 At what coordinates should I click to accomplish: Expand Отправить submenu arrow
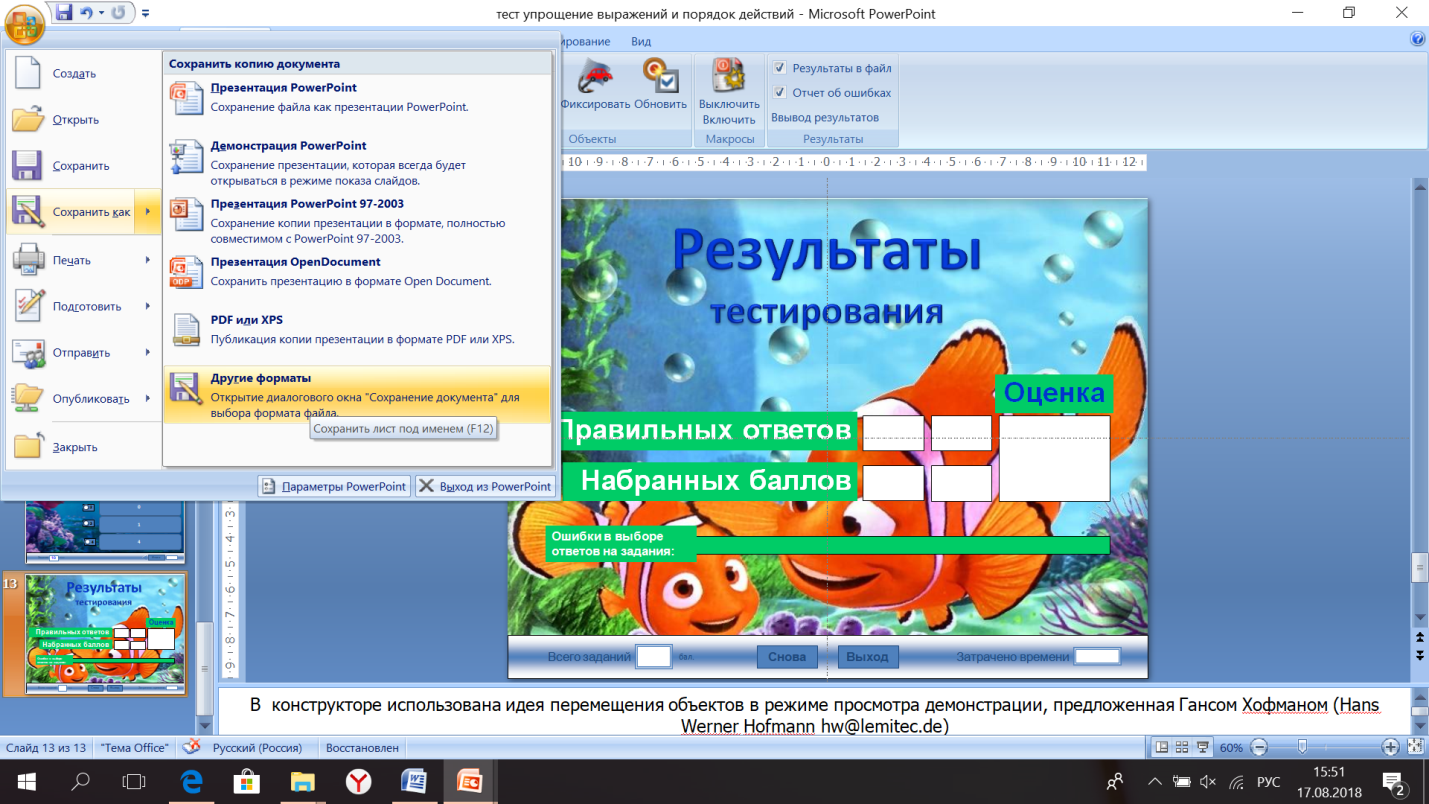point(148,352)
